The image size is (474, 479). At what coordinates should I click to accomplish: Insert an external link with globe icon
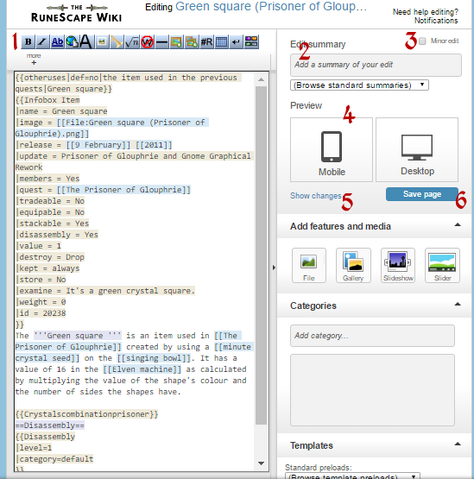click(x=72, y=42)
